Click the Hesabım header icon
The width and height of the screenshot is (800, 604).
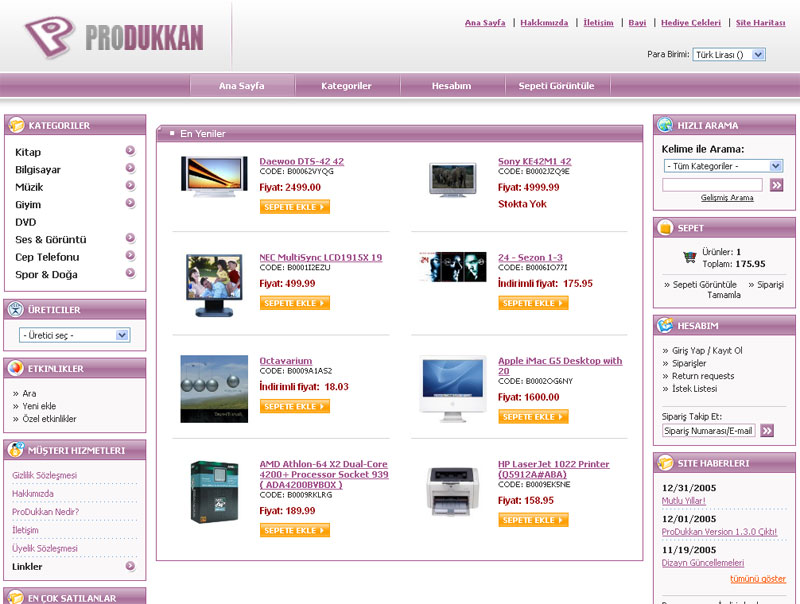click(665, 325)
